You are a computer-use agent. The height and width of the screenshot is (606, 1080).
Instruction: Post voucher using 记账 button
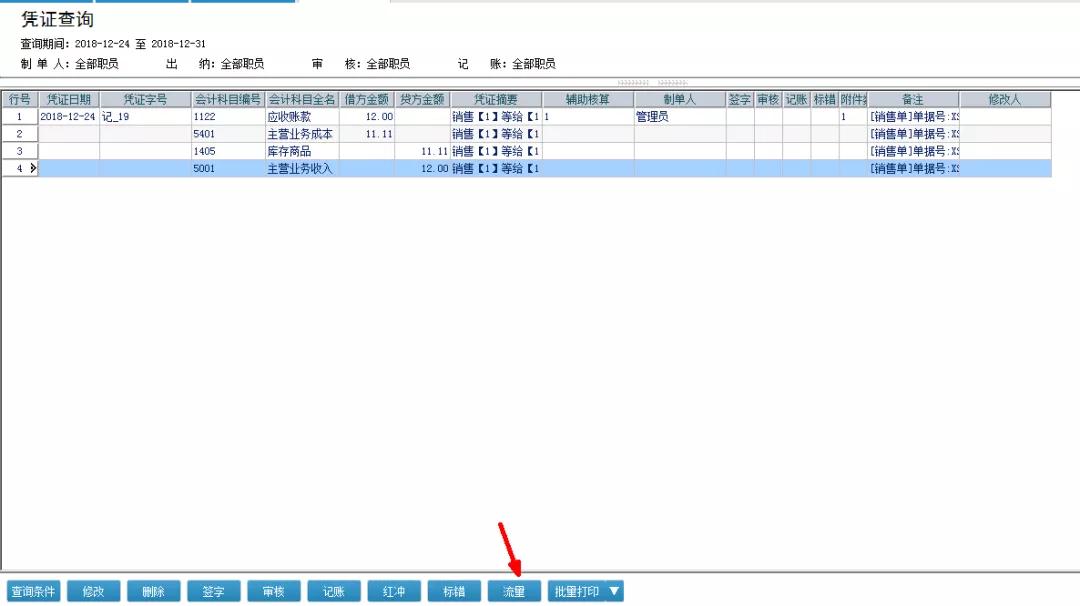(x=334, y=592)
